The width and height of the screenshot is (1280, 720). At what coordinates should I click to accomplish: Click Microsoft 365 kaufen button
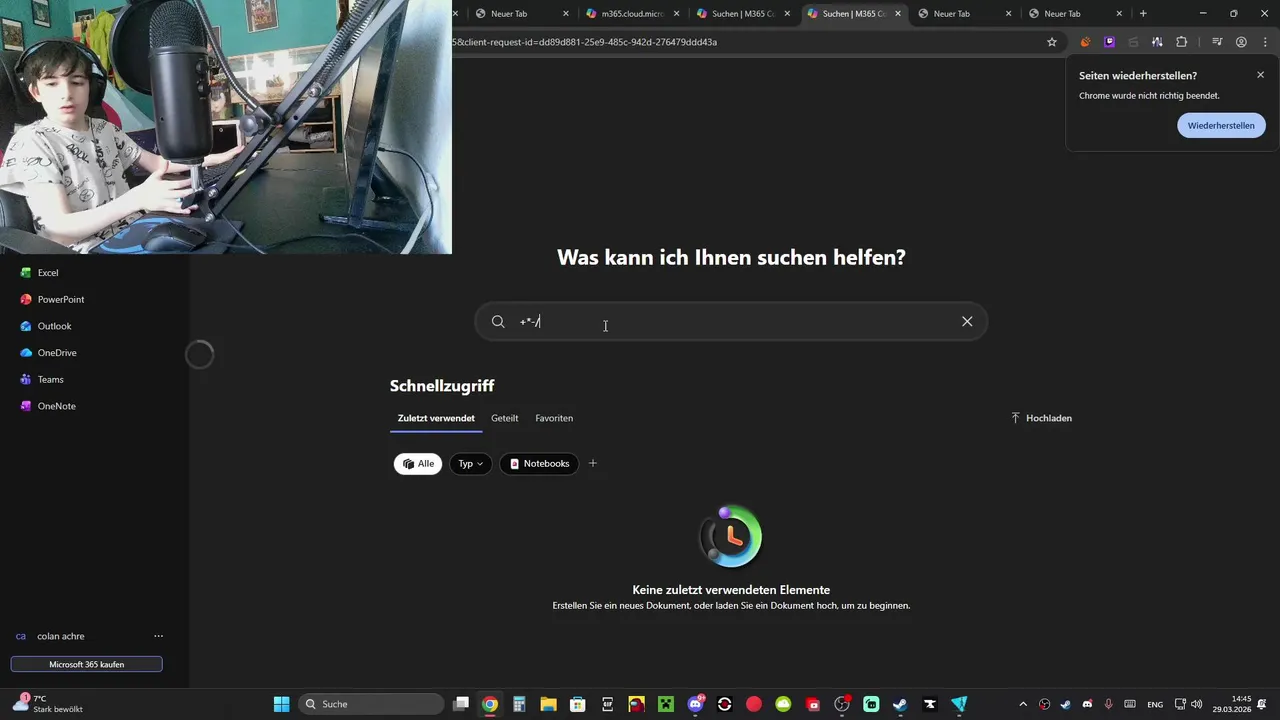coord(86,664)
